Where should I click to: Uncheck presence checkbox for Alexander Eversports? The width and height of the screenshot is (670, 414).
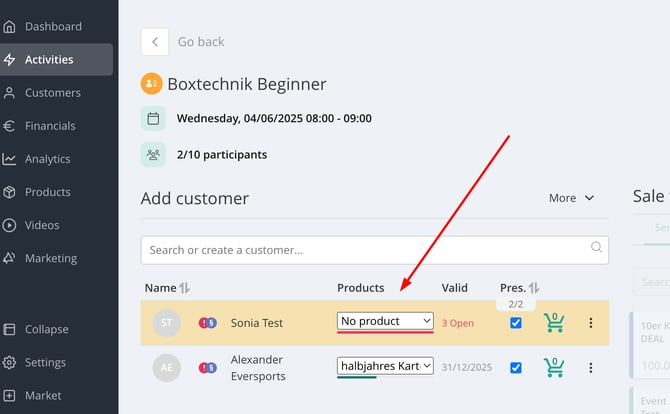[516, 367]
